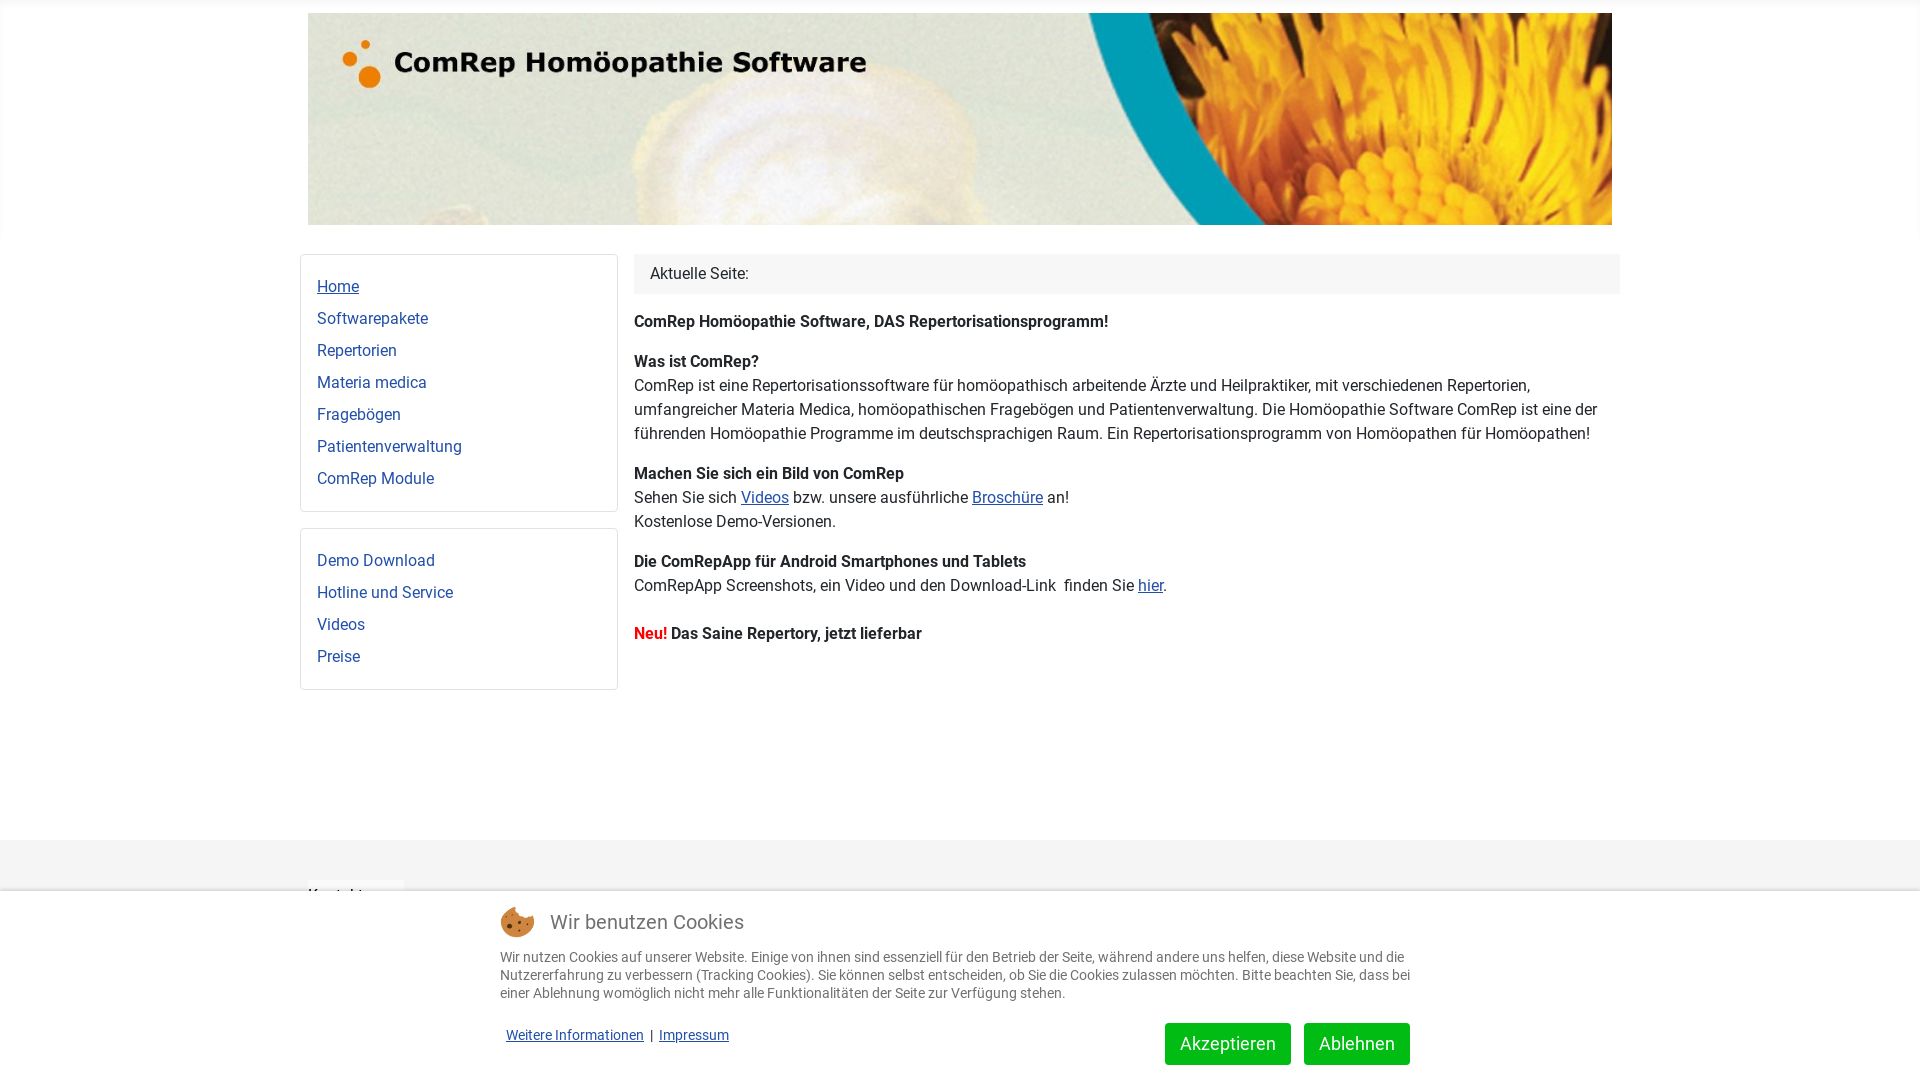Click the Home navigation menu item
The width and height of the screenshot is (1920, 1080).
click(x=338, y=286)
